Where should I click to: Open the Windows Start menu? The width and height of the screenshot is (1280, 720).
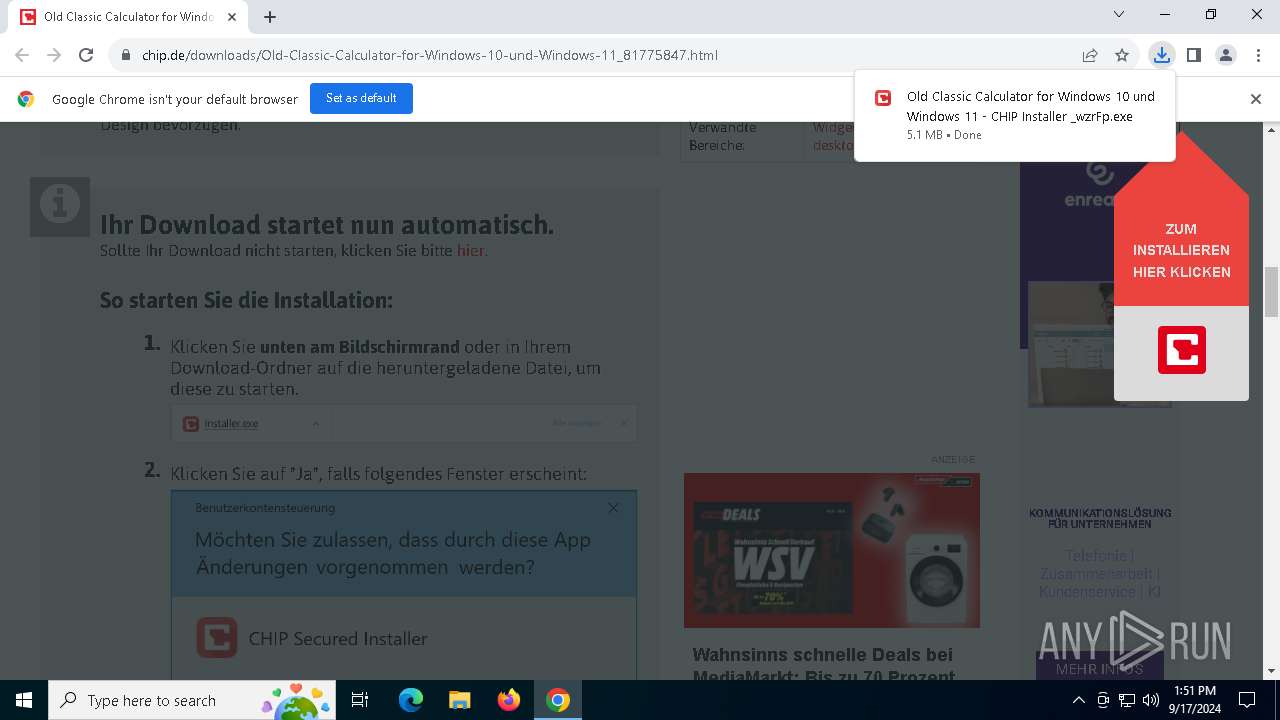(24, 700)
